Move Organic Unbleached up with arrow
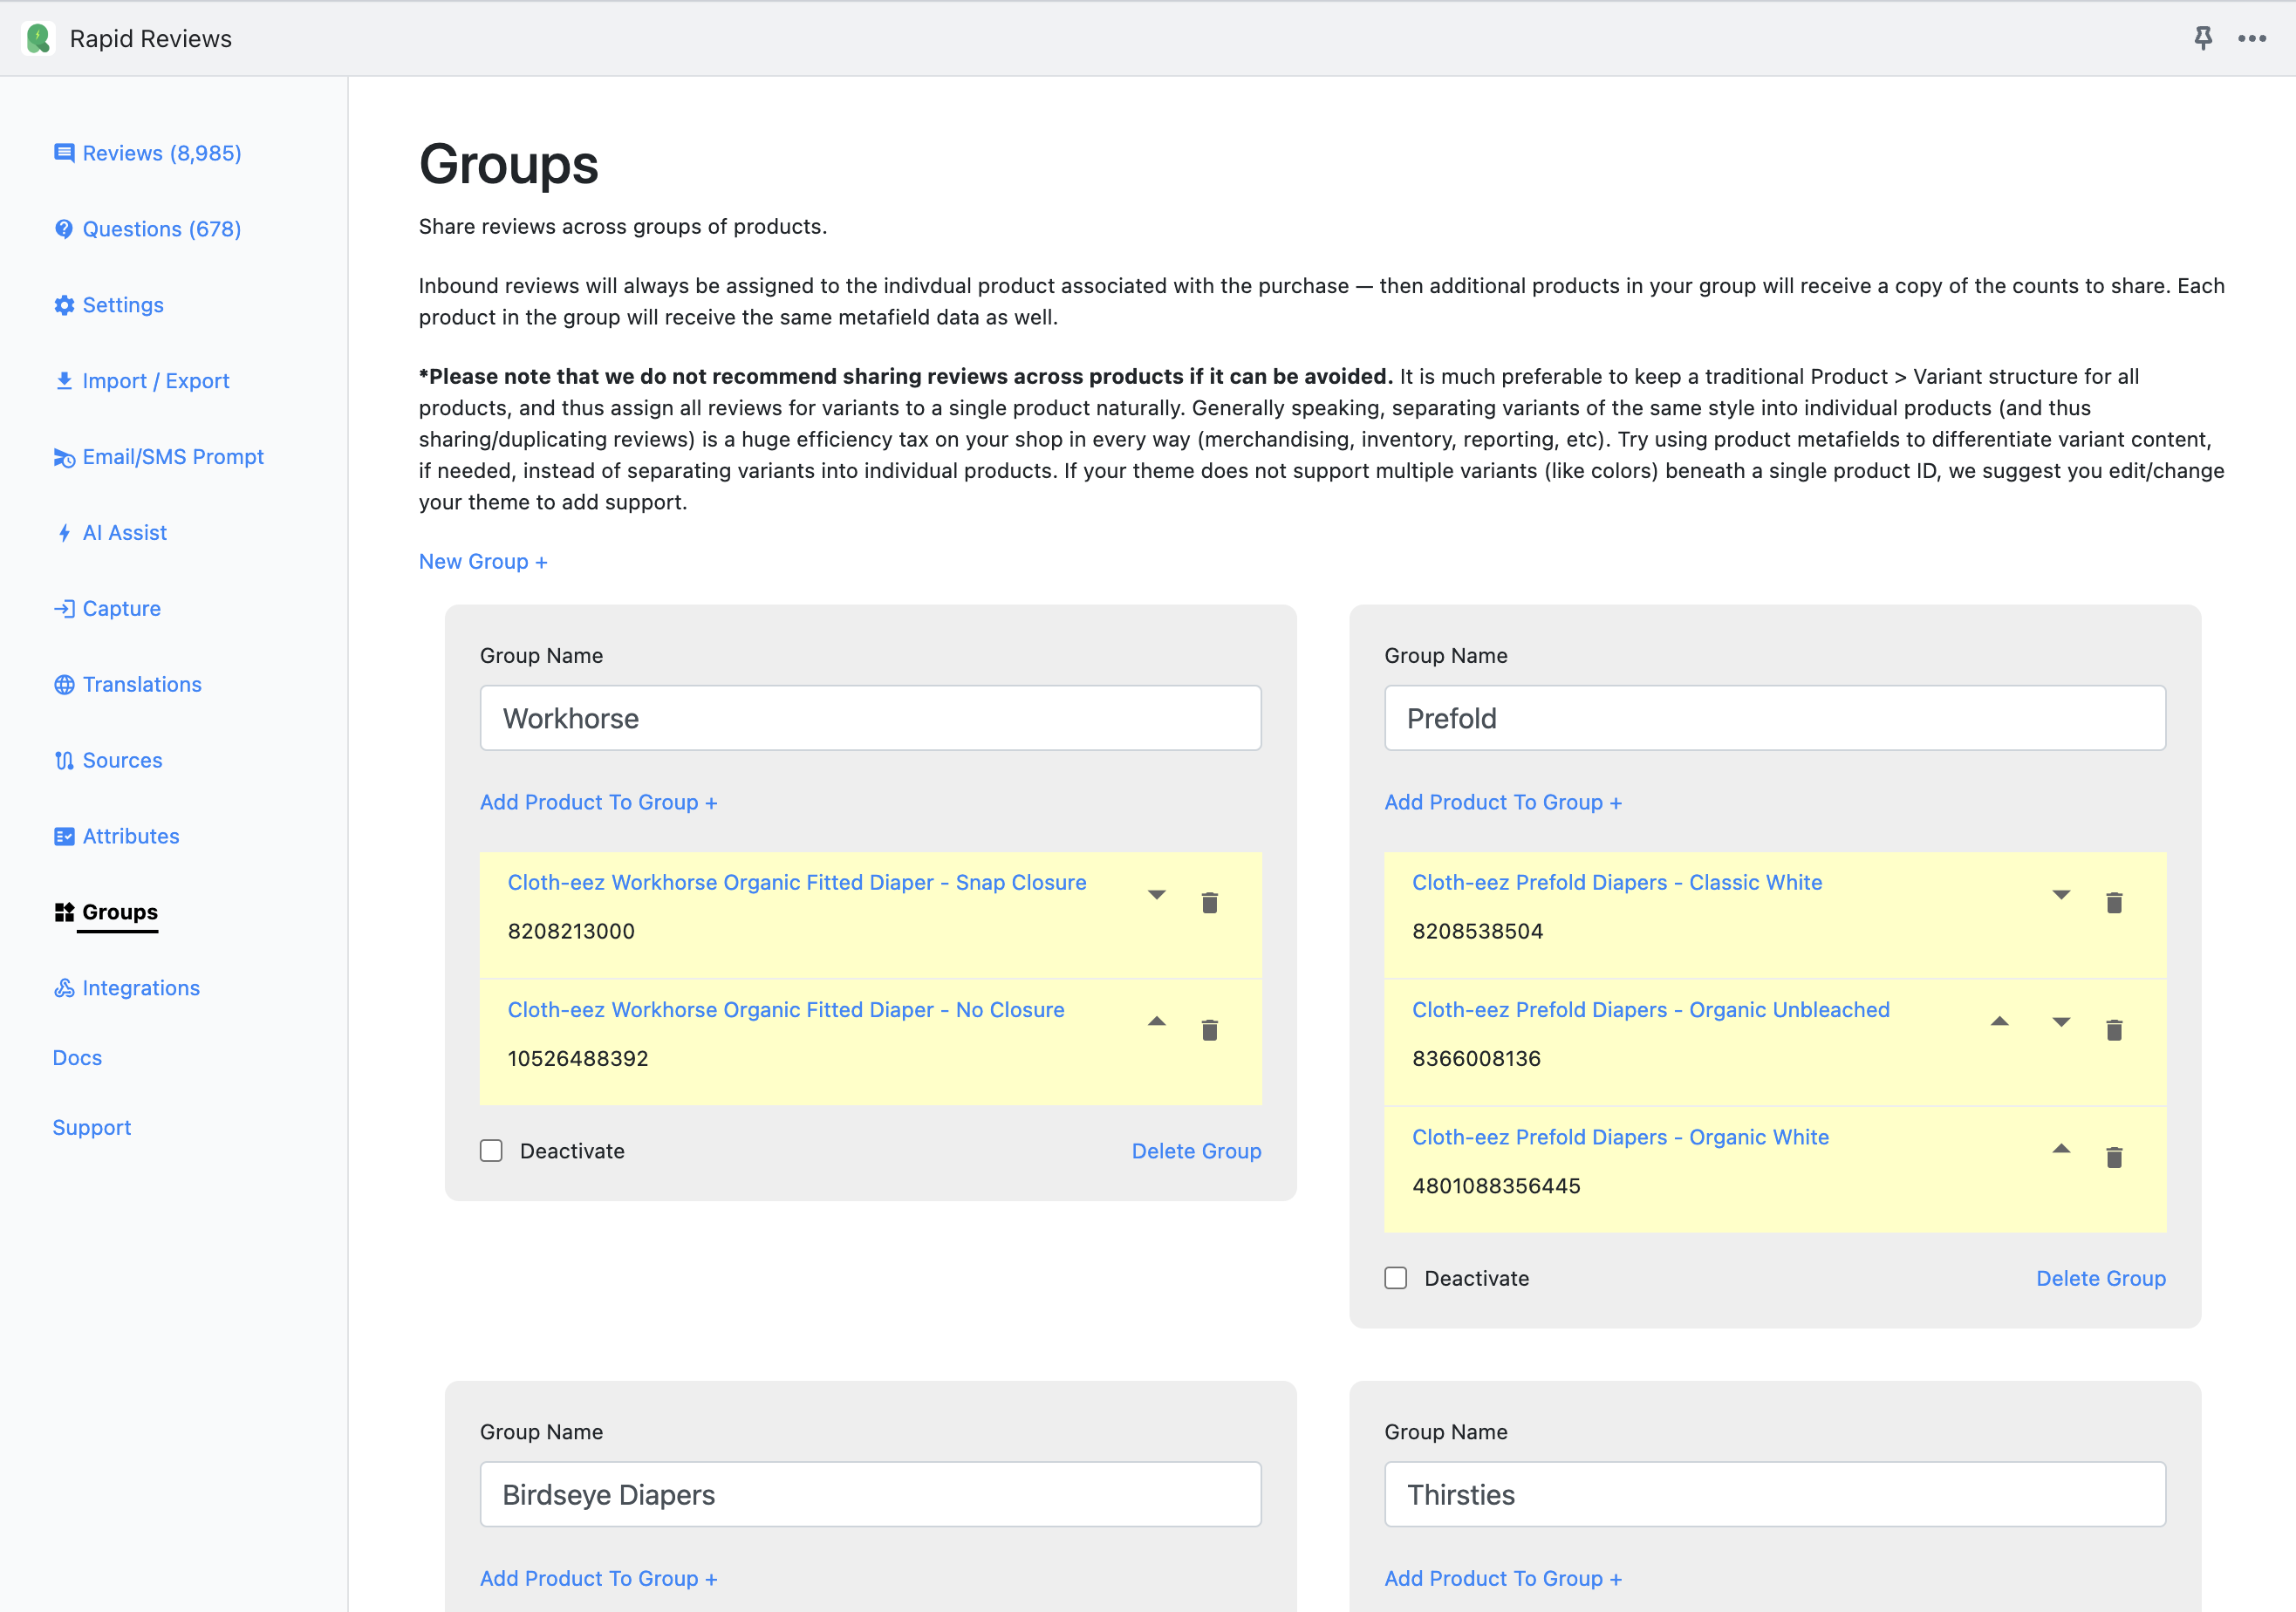2296x1612 pixels. pyautogui.click(x=1999, y=1021)
